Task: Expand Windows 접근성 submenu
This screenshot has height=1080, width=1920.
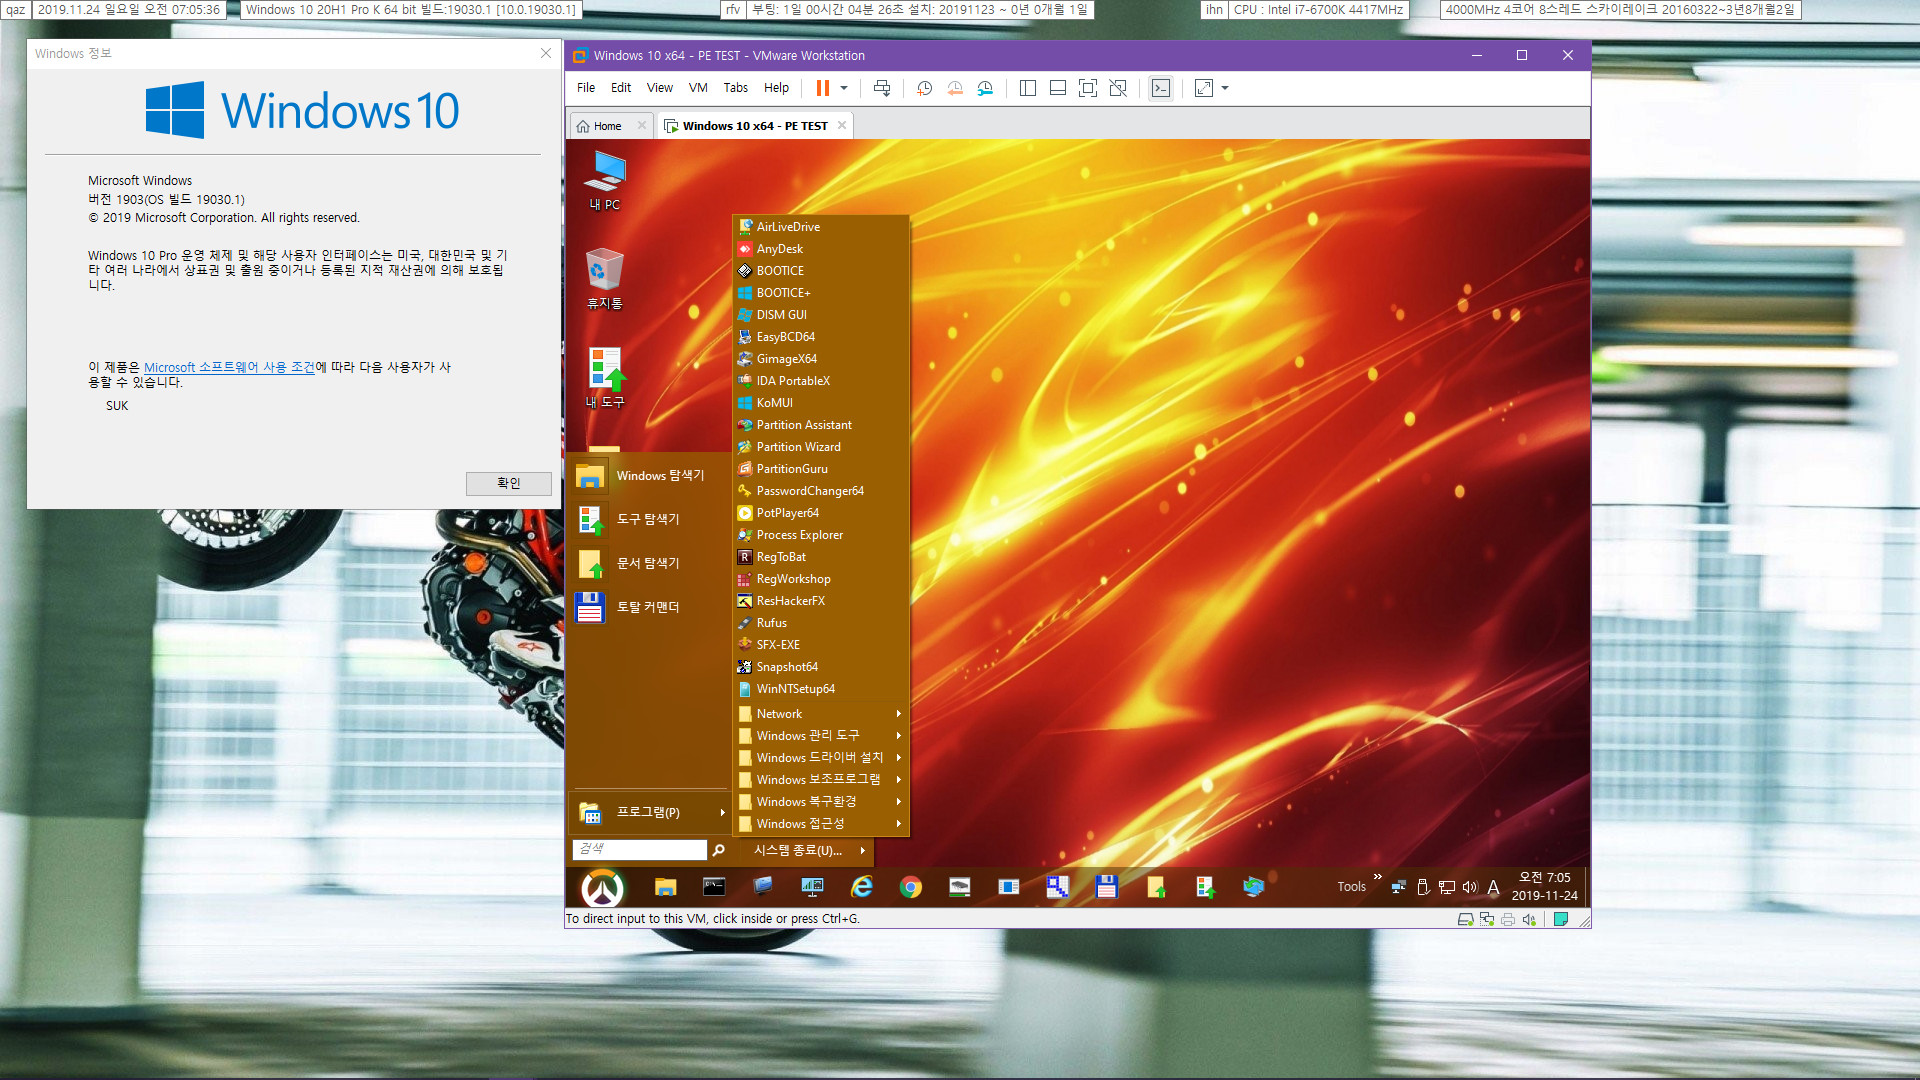Action: [x=820, y=824]
